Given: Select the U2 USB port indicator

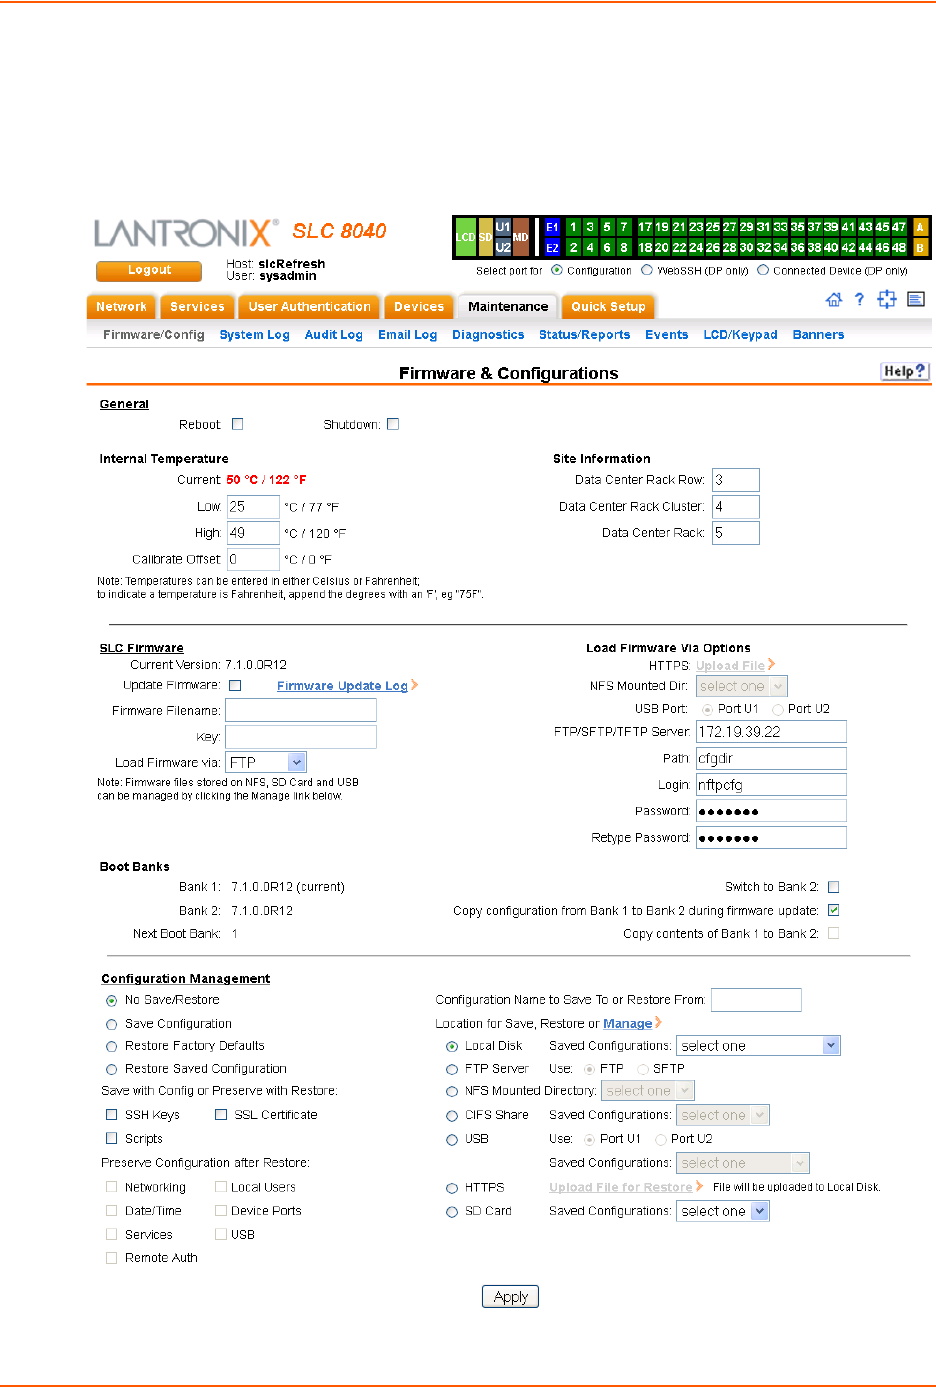Looking at the screenshot, I should coord(503,247).
